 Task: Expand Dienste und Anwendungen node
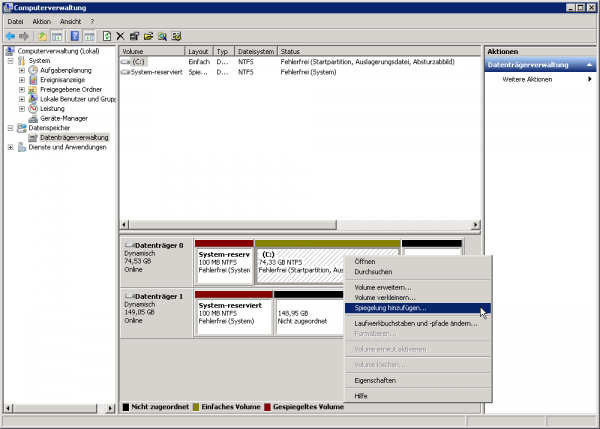(10, 147)
